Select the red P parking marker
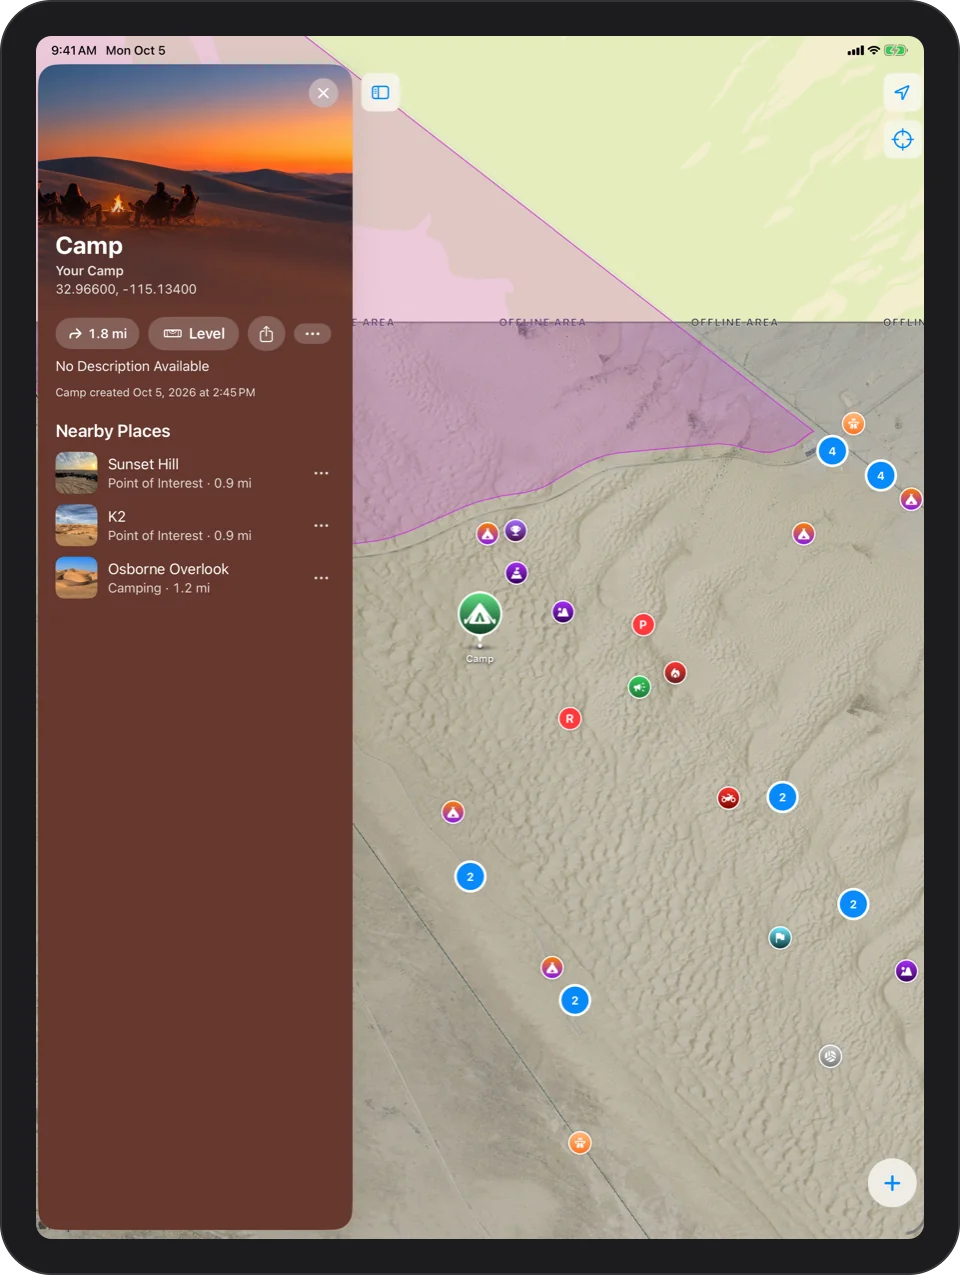Viewport: 960px width, 1275px height. [x=643, y=625]
